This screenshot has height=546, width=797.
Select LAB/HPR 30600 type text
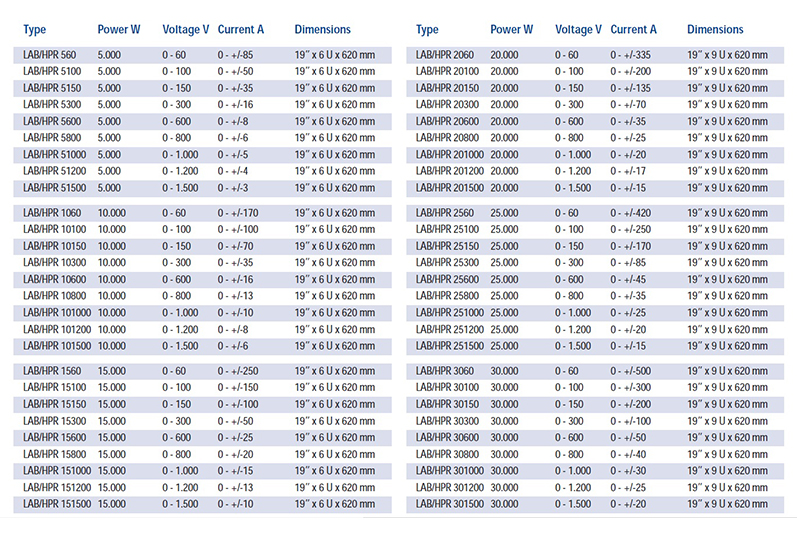[x=447, y=438]
